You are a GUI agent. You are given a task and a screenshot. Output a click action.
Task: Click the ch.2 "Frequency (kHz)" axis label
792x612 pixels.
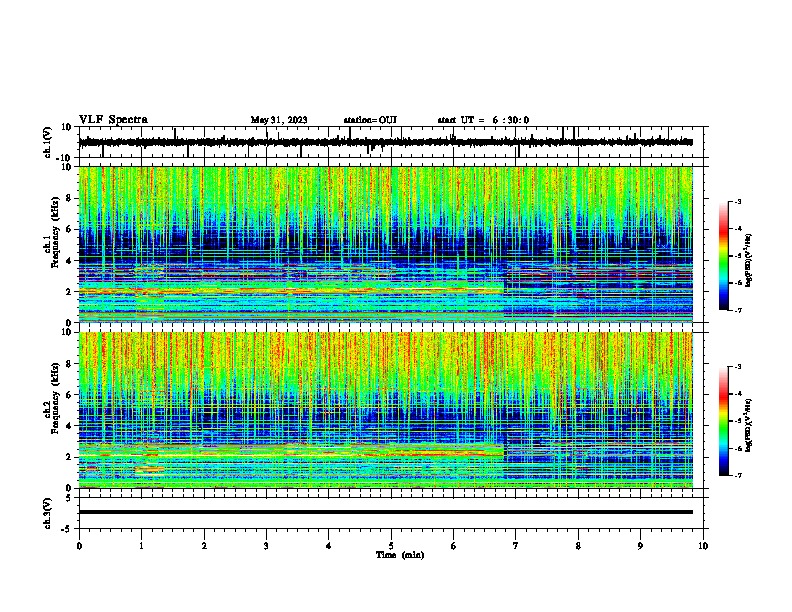(55, 397)
